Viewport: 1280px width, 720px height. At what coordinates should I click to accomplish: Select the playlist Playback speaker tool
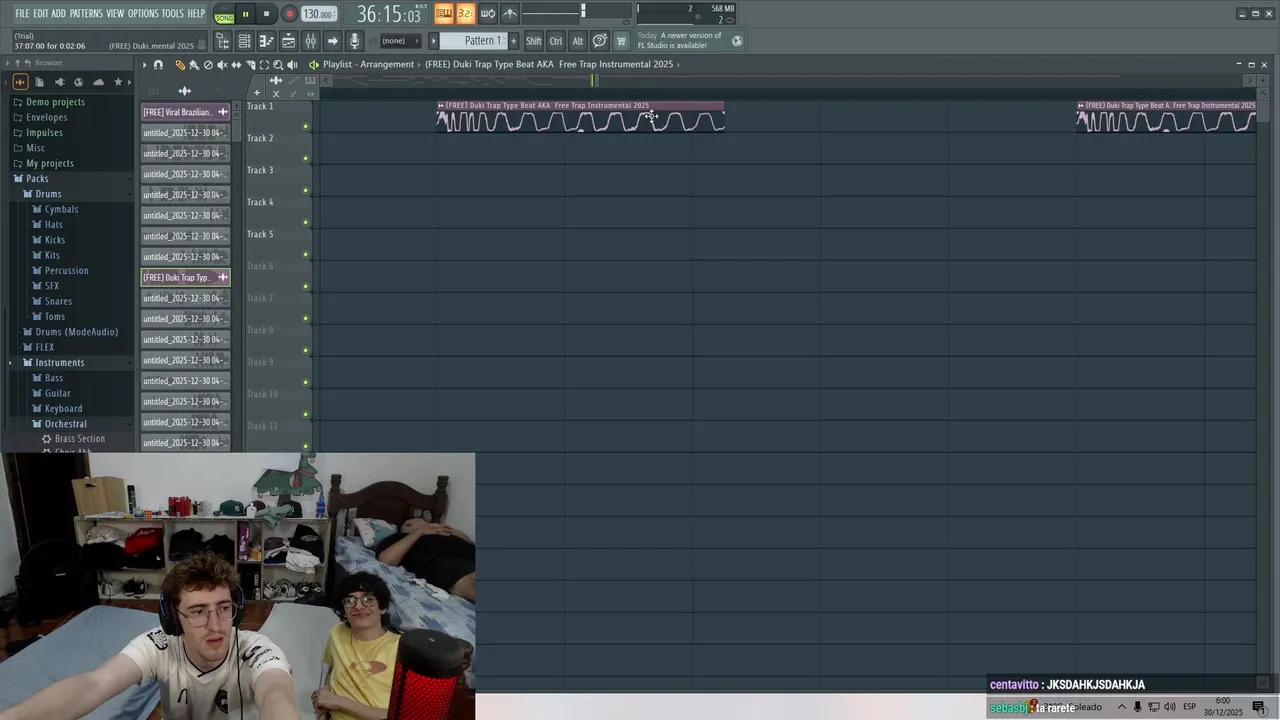(292, 64)
